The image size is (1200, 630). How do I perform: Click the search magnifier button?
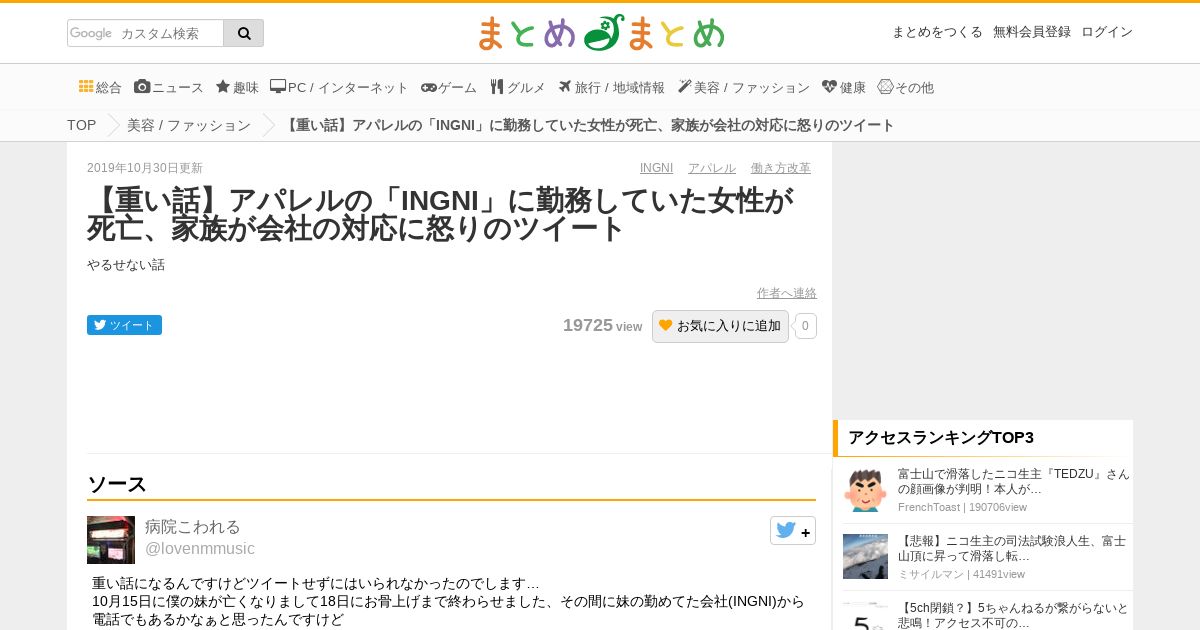(x=244, y=33)
